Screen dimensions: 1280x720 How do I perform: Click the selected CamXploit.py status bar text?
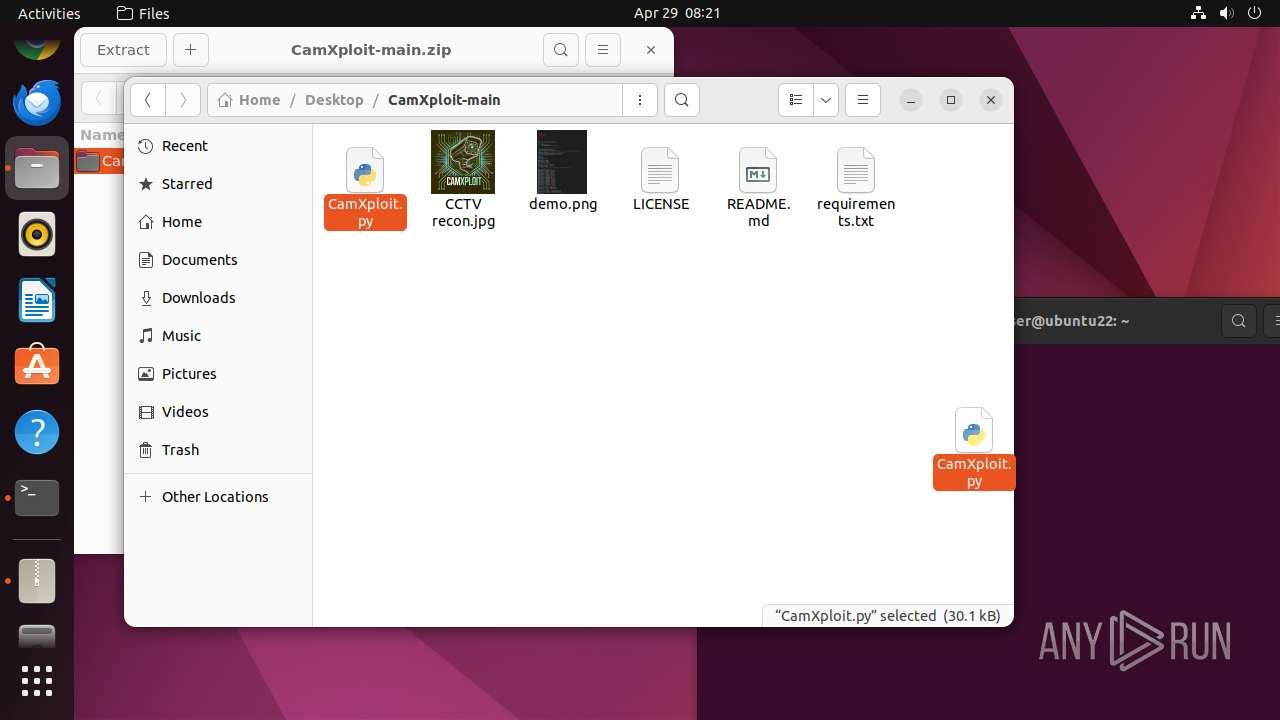pos(888,616)
